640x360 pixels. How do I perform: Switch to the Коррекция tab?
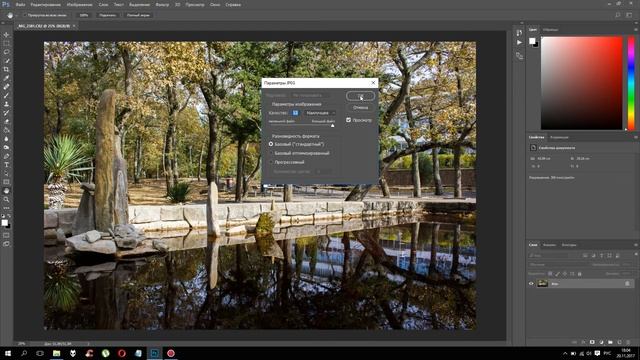[x=559, y=137]
